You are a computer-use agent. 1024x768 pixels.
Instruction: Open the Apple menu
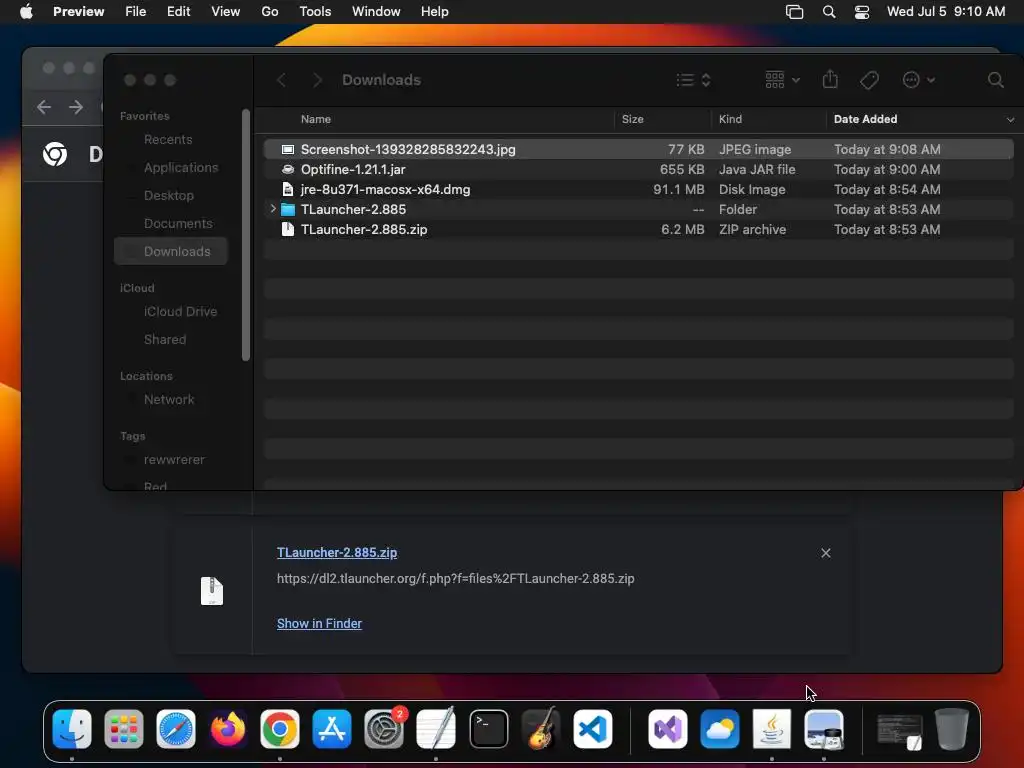click(x=26, y=12)
